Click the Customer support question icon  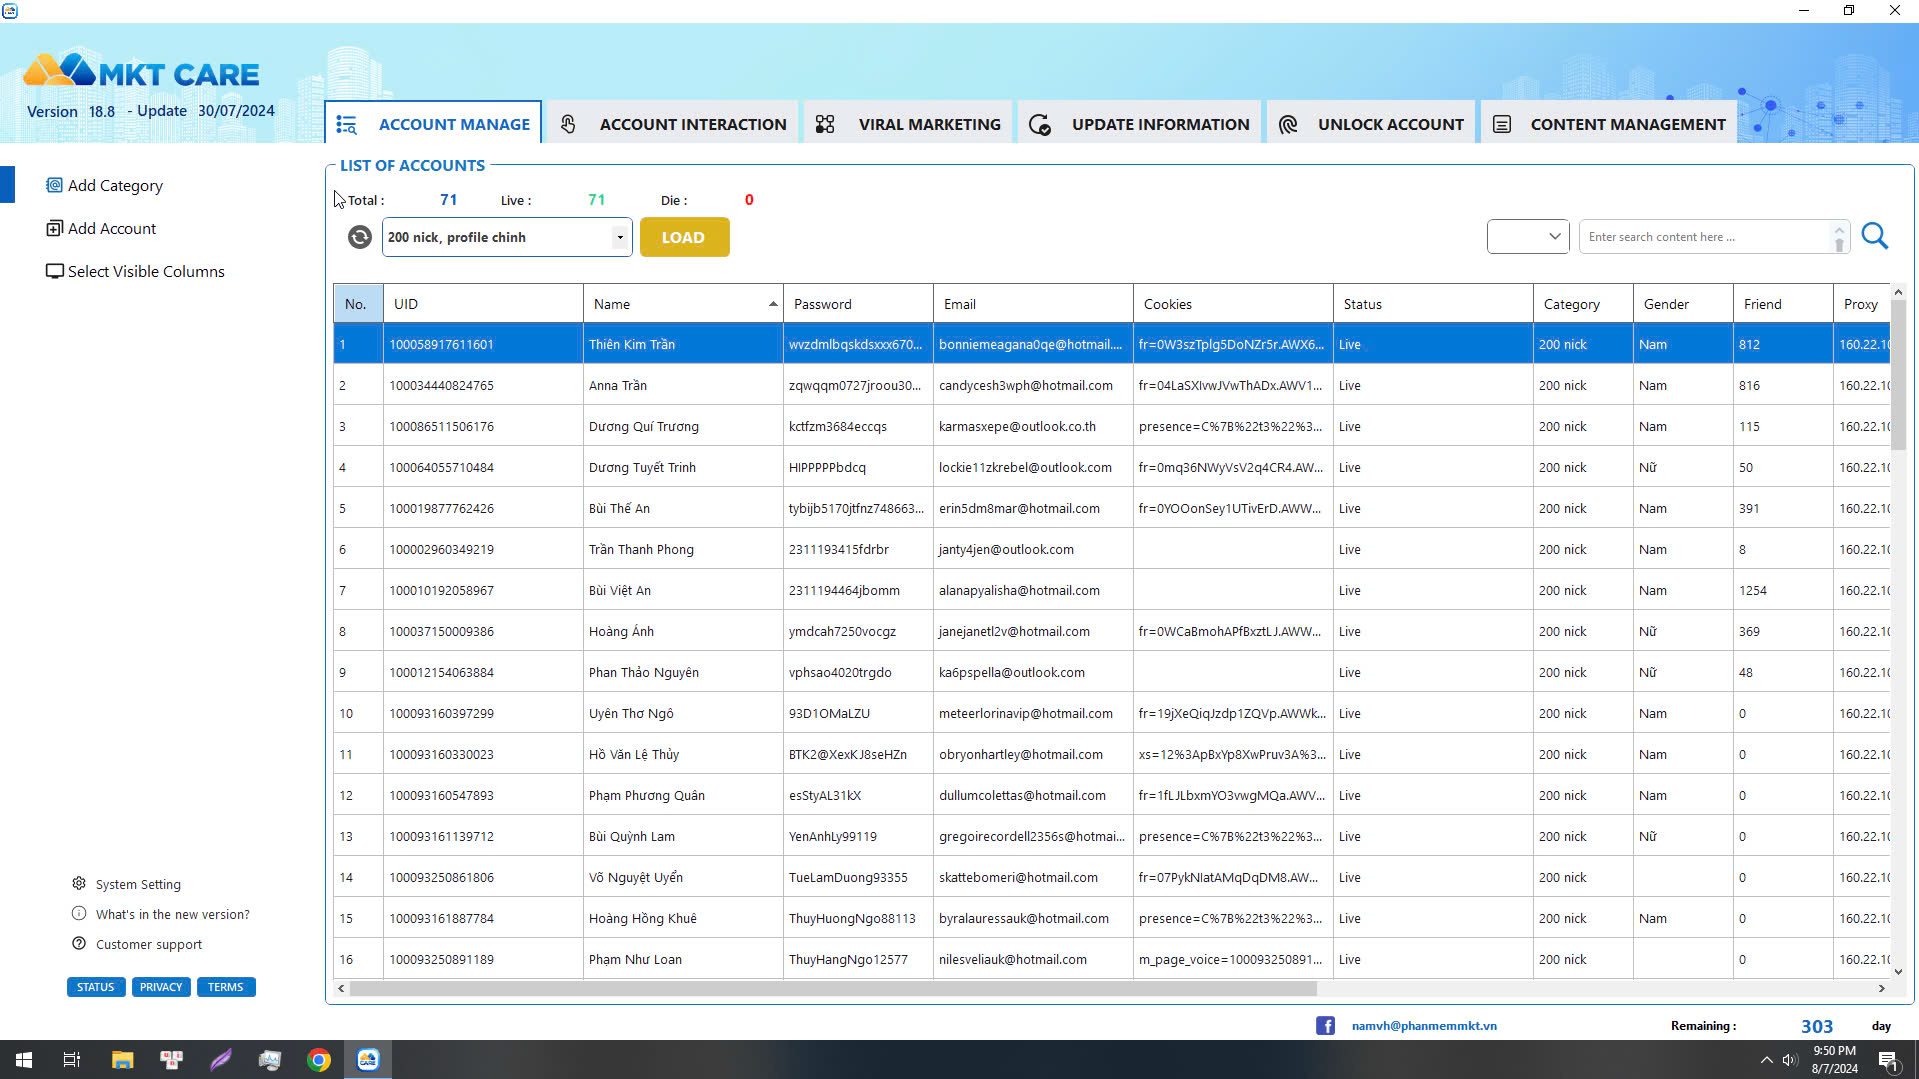click(79, 944)
